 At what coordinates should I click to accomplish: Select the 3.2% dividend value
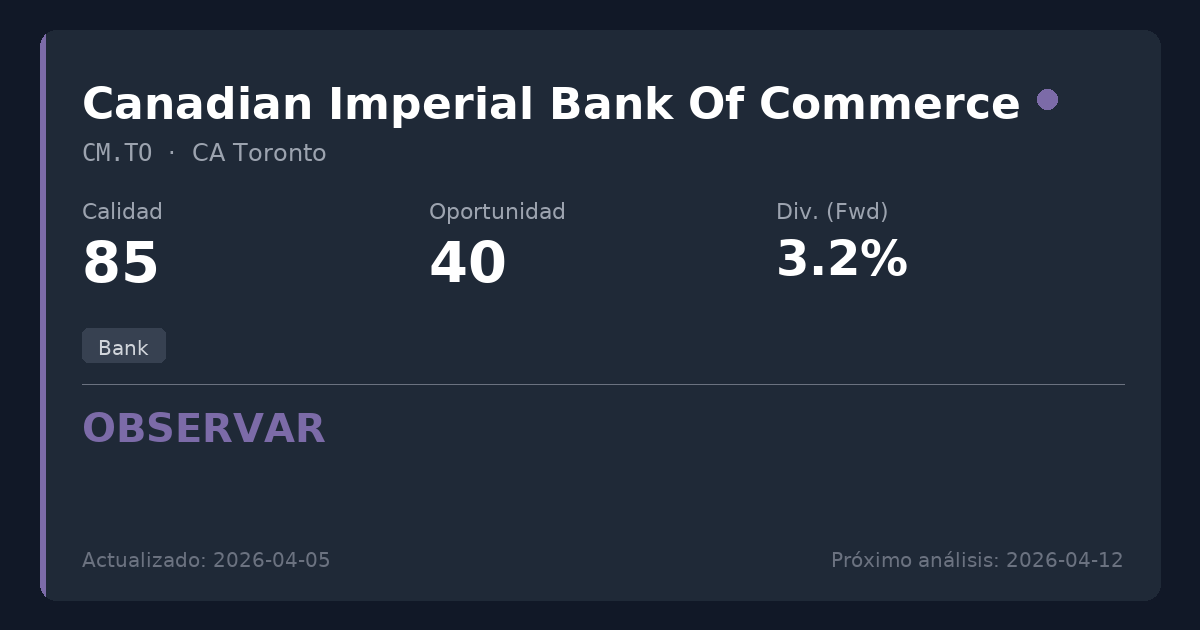[841, 260]
